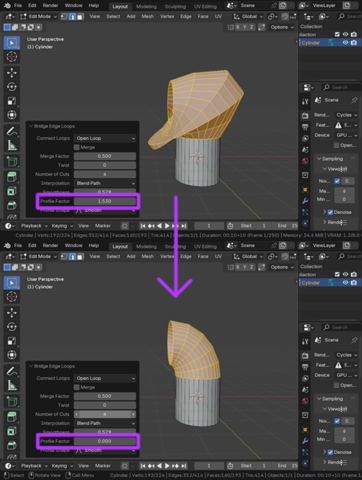This screenshot has height=480, width=362.
Task: Open Edit Mode dropdown in upper window
Action: (x=38, y=16)
